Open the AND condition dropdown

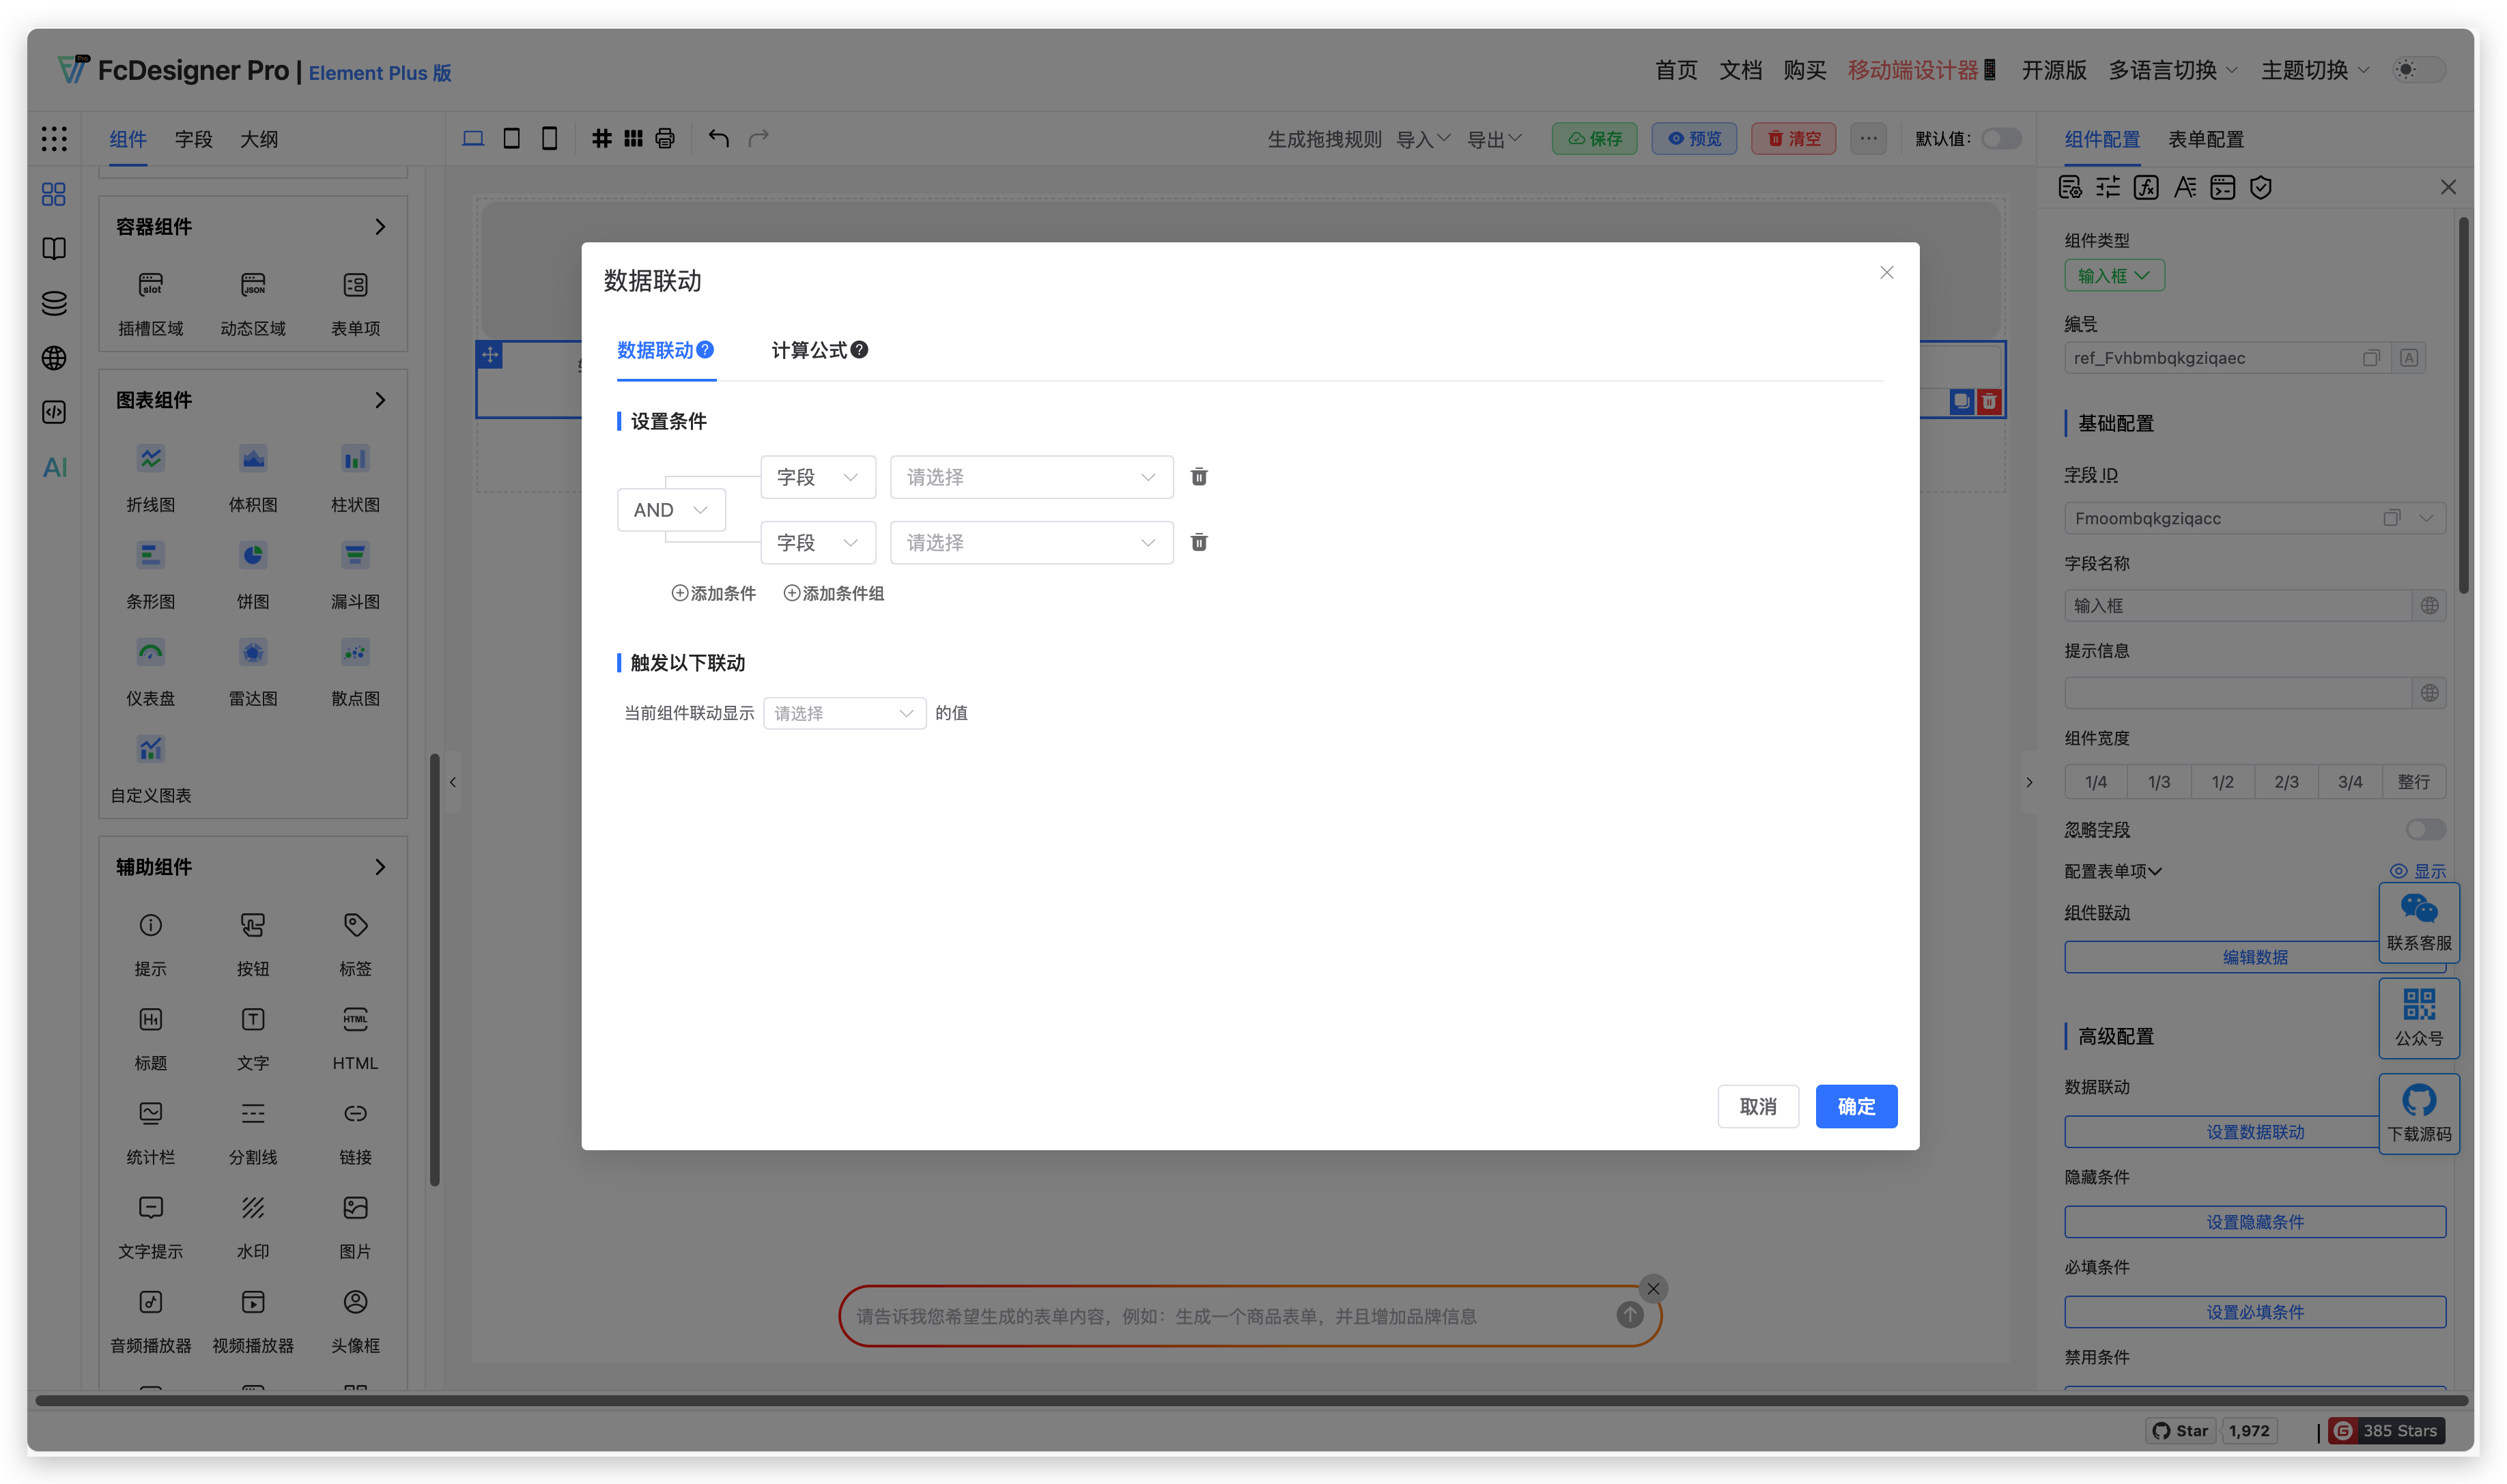670,510
